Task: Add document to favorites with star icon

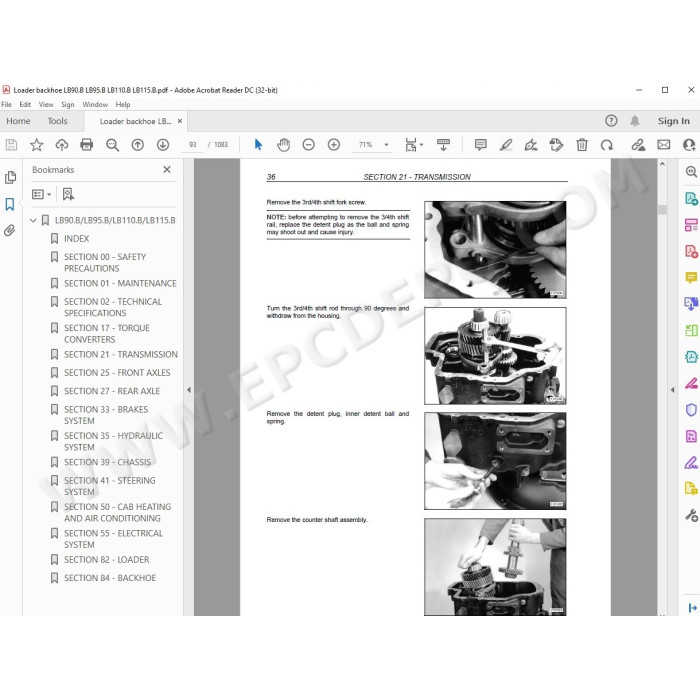Action: 37,145
